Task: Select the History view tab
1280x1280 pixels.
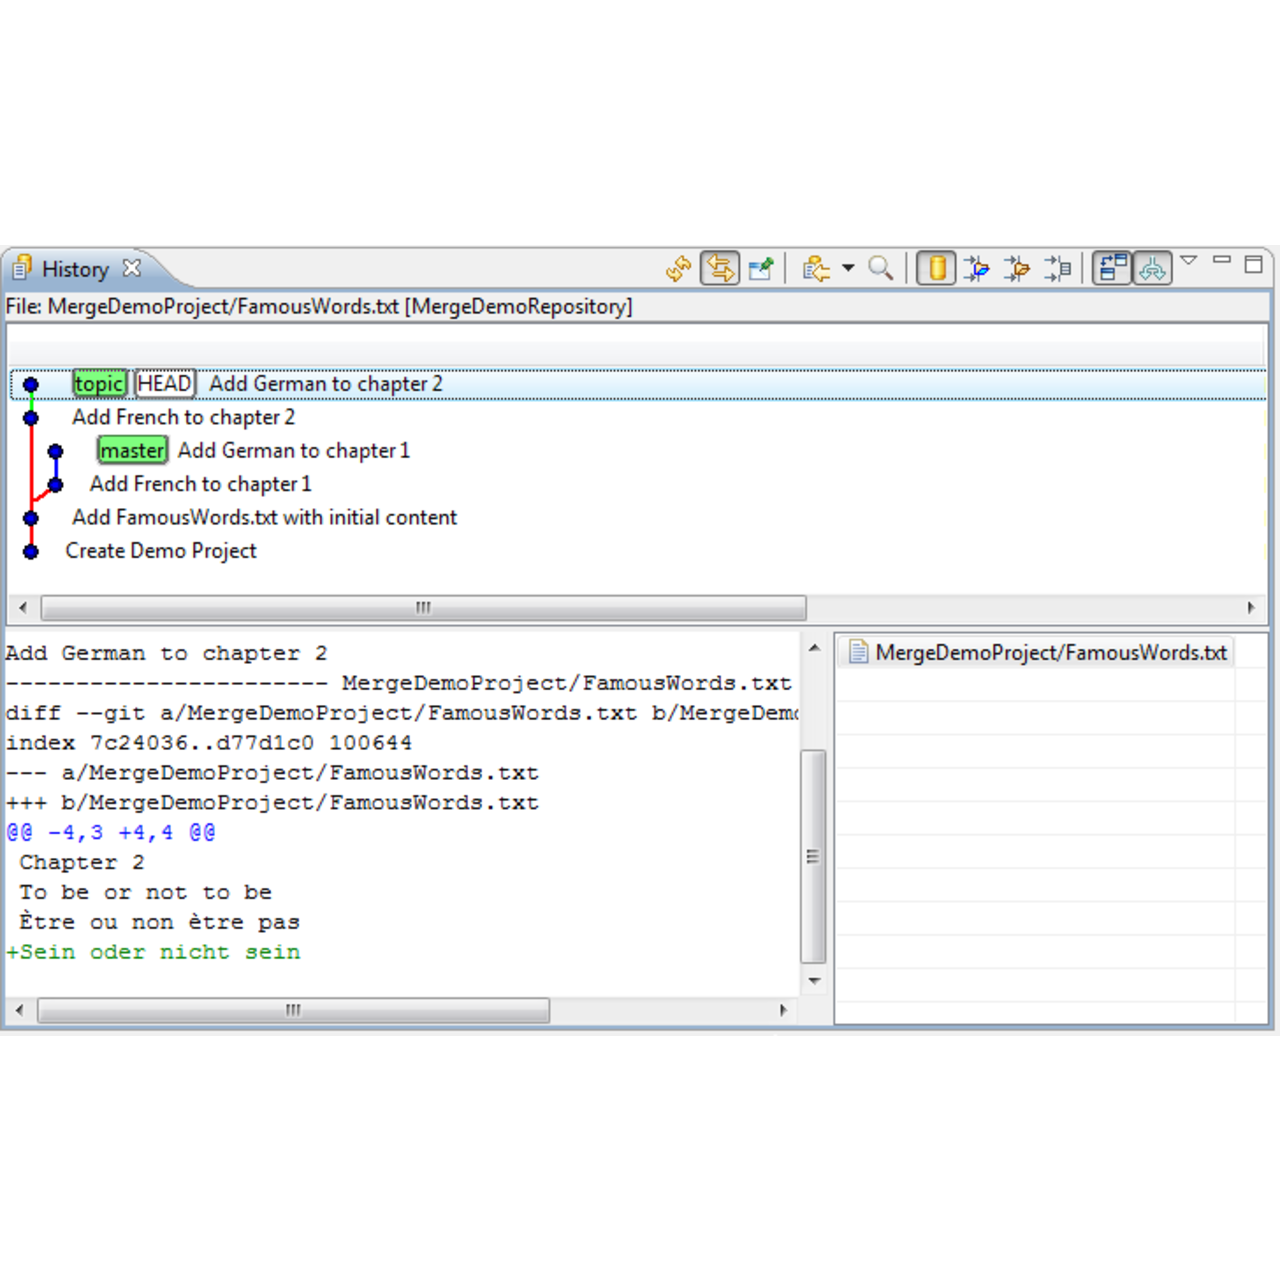Action: pyautogui.click(x=75, y=269)
